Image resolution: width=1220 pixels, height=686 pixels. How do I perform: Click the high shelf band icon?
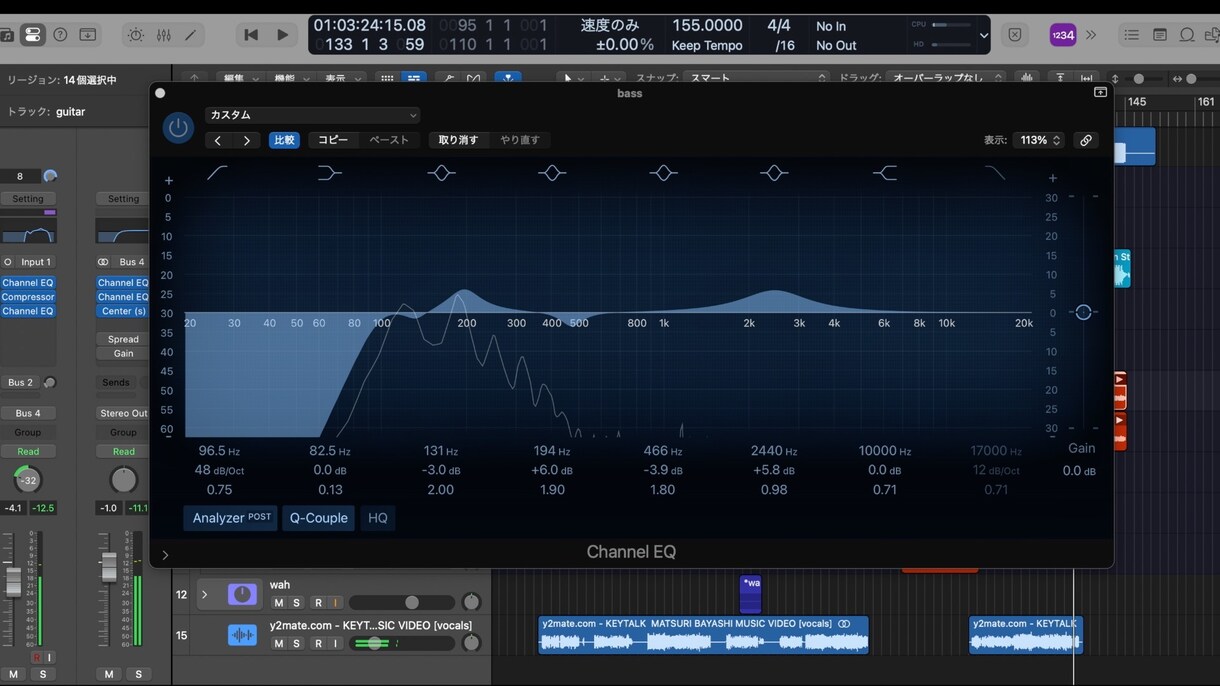tap(885, 173)
